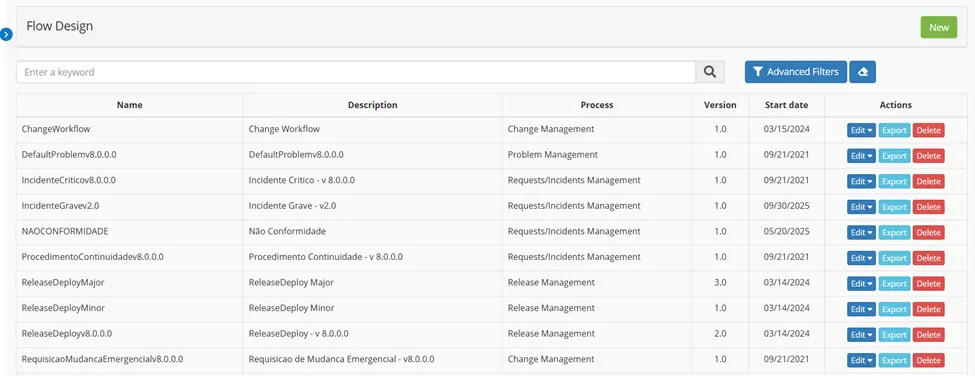Click the Description column header
975x376 pixels.
point(372,105)
